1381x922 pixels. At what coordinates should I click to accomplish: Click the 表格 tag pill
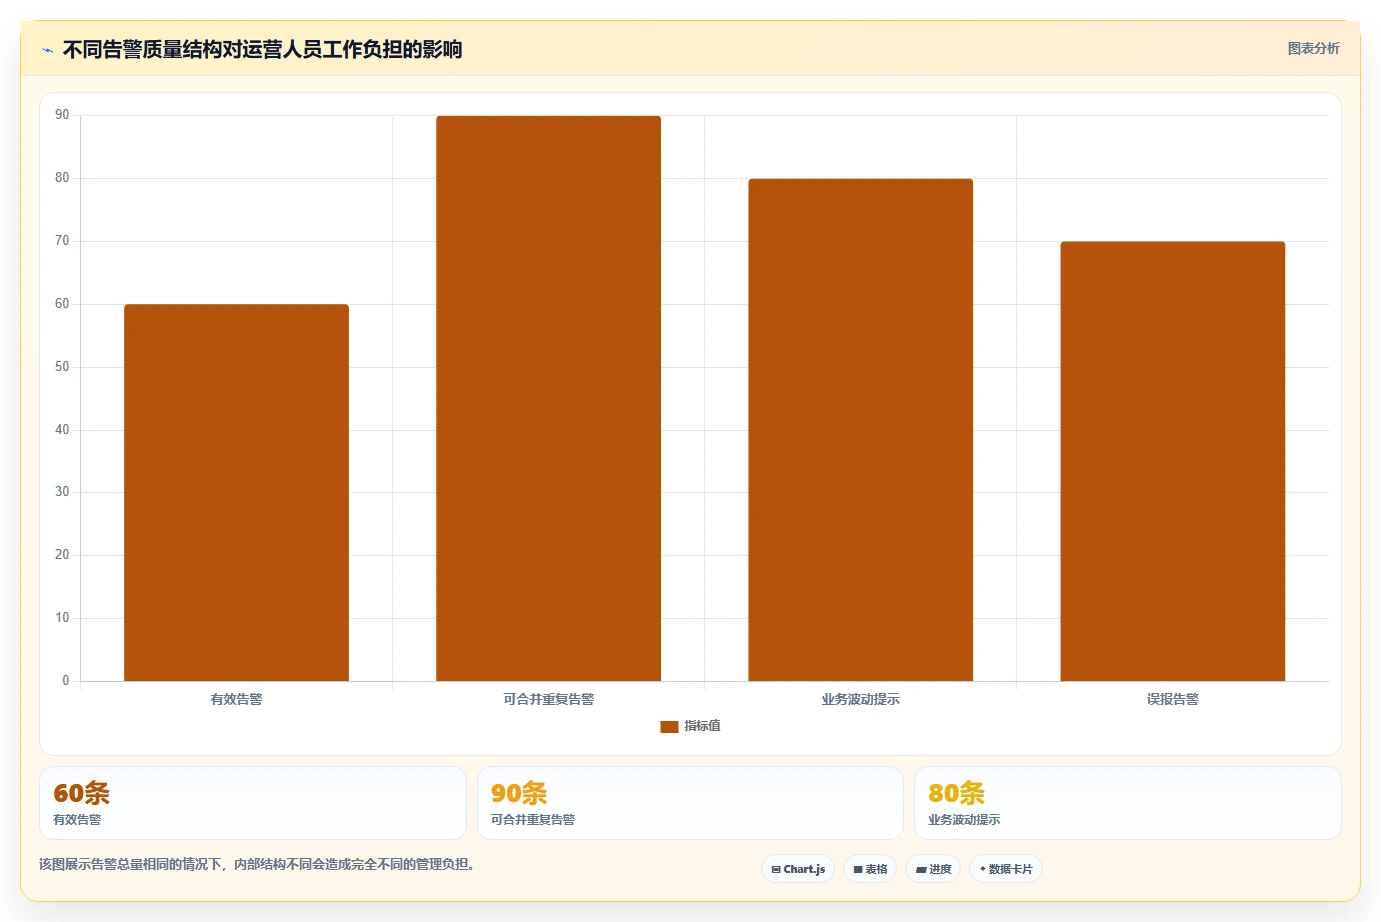pos(870,869)
